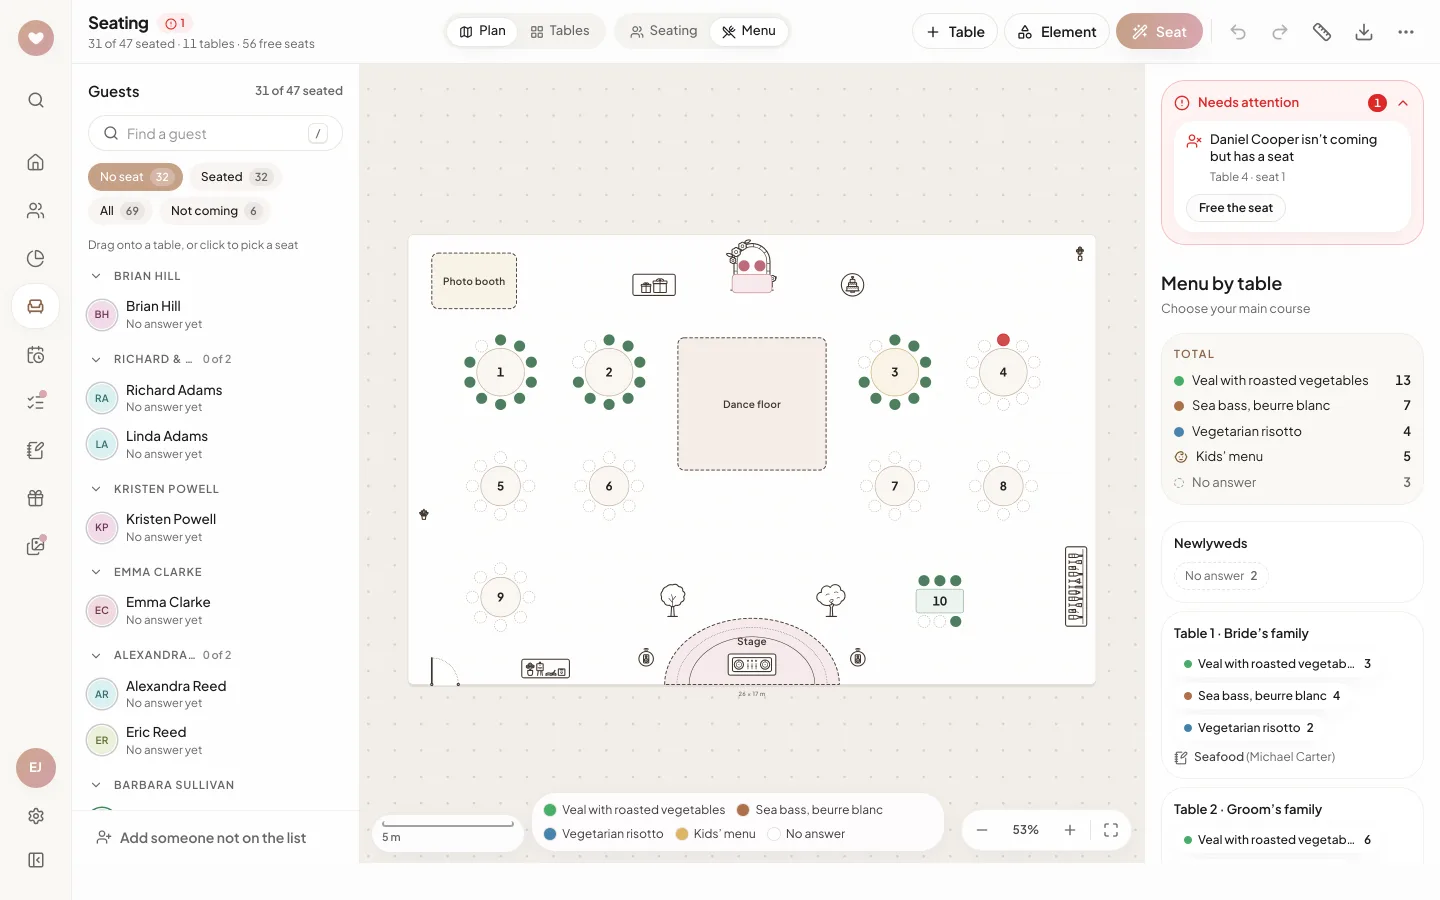Click Sea bass, beurre blanc legend swatch
This screenshot has width=1440, height=900.
pos(743,810)
